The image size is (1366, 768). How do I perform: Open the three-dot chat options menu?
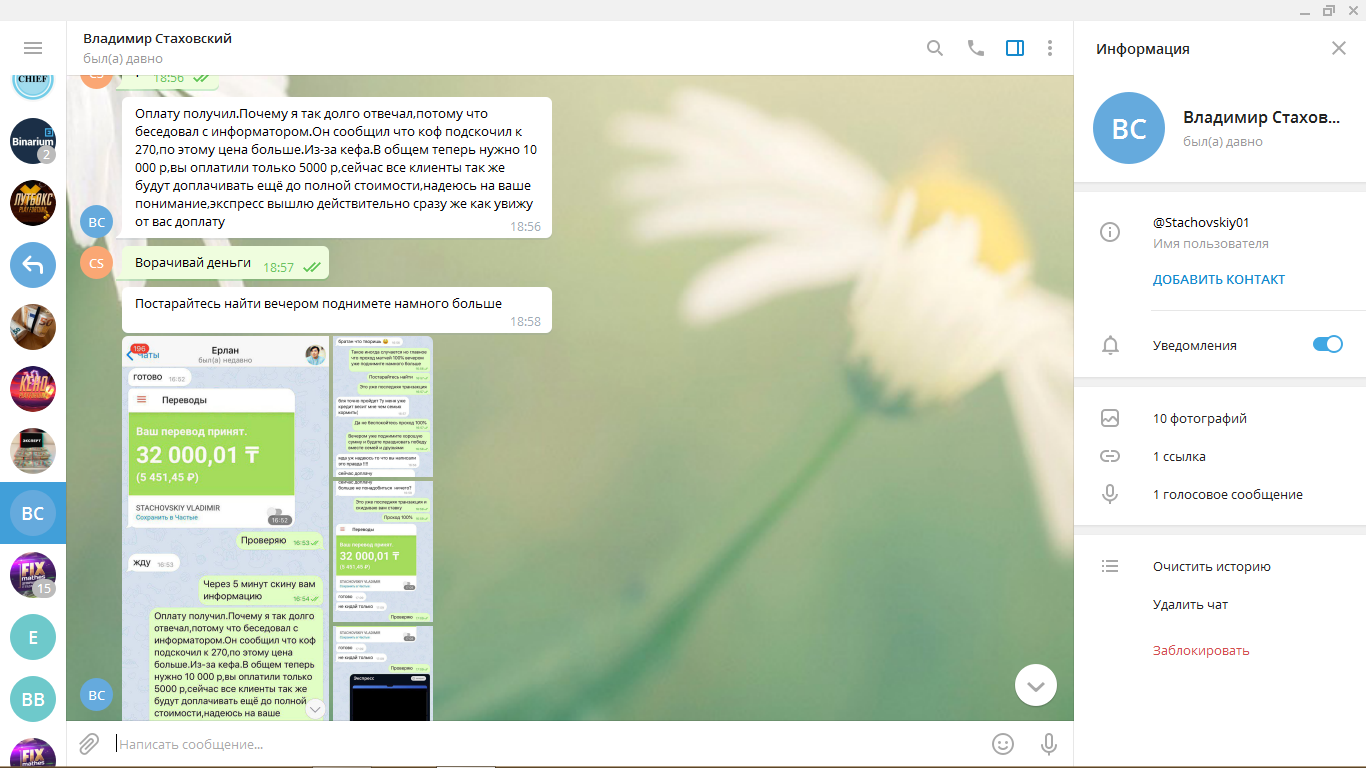(x=1049, y=48)
